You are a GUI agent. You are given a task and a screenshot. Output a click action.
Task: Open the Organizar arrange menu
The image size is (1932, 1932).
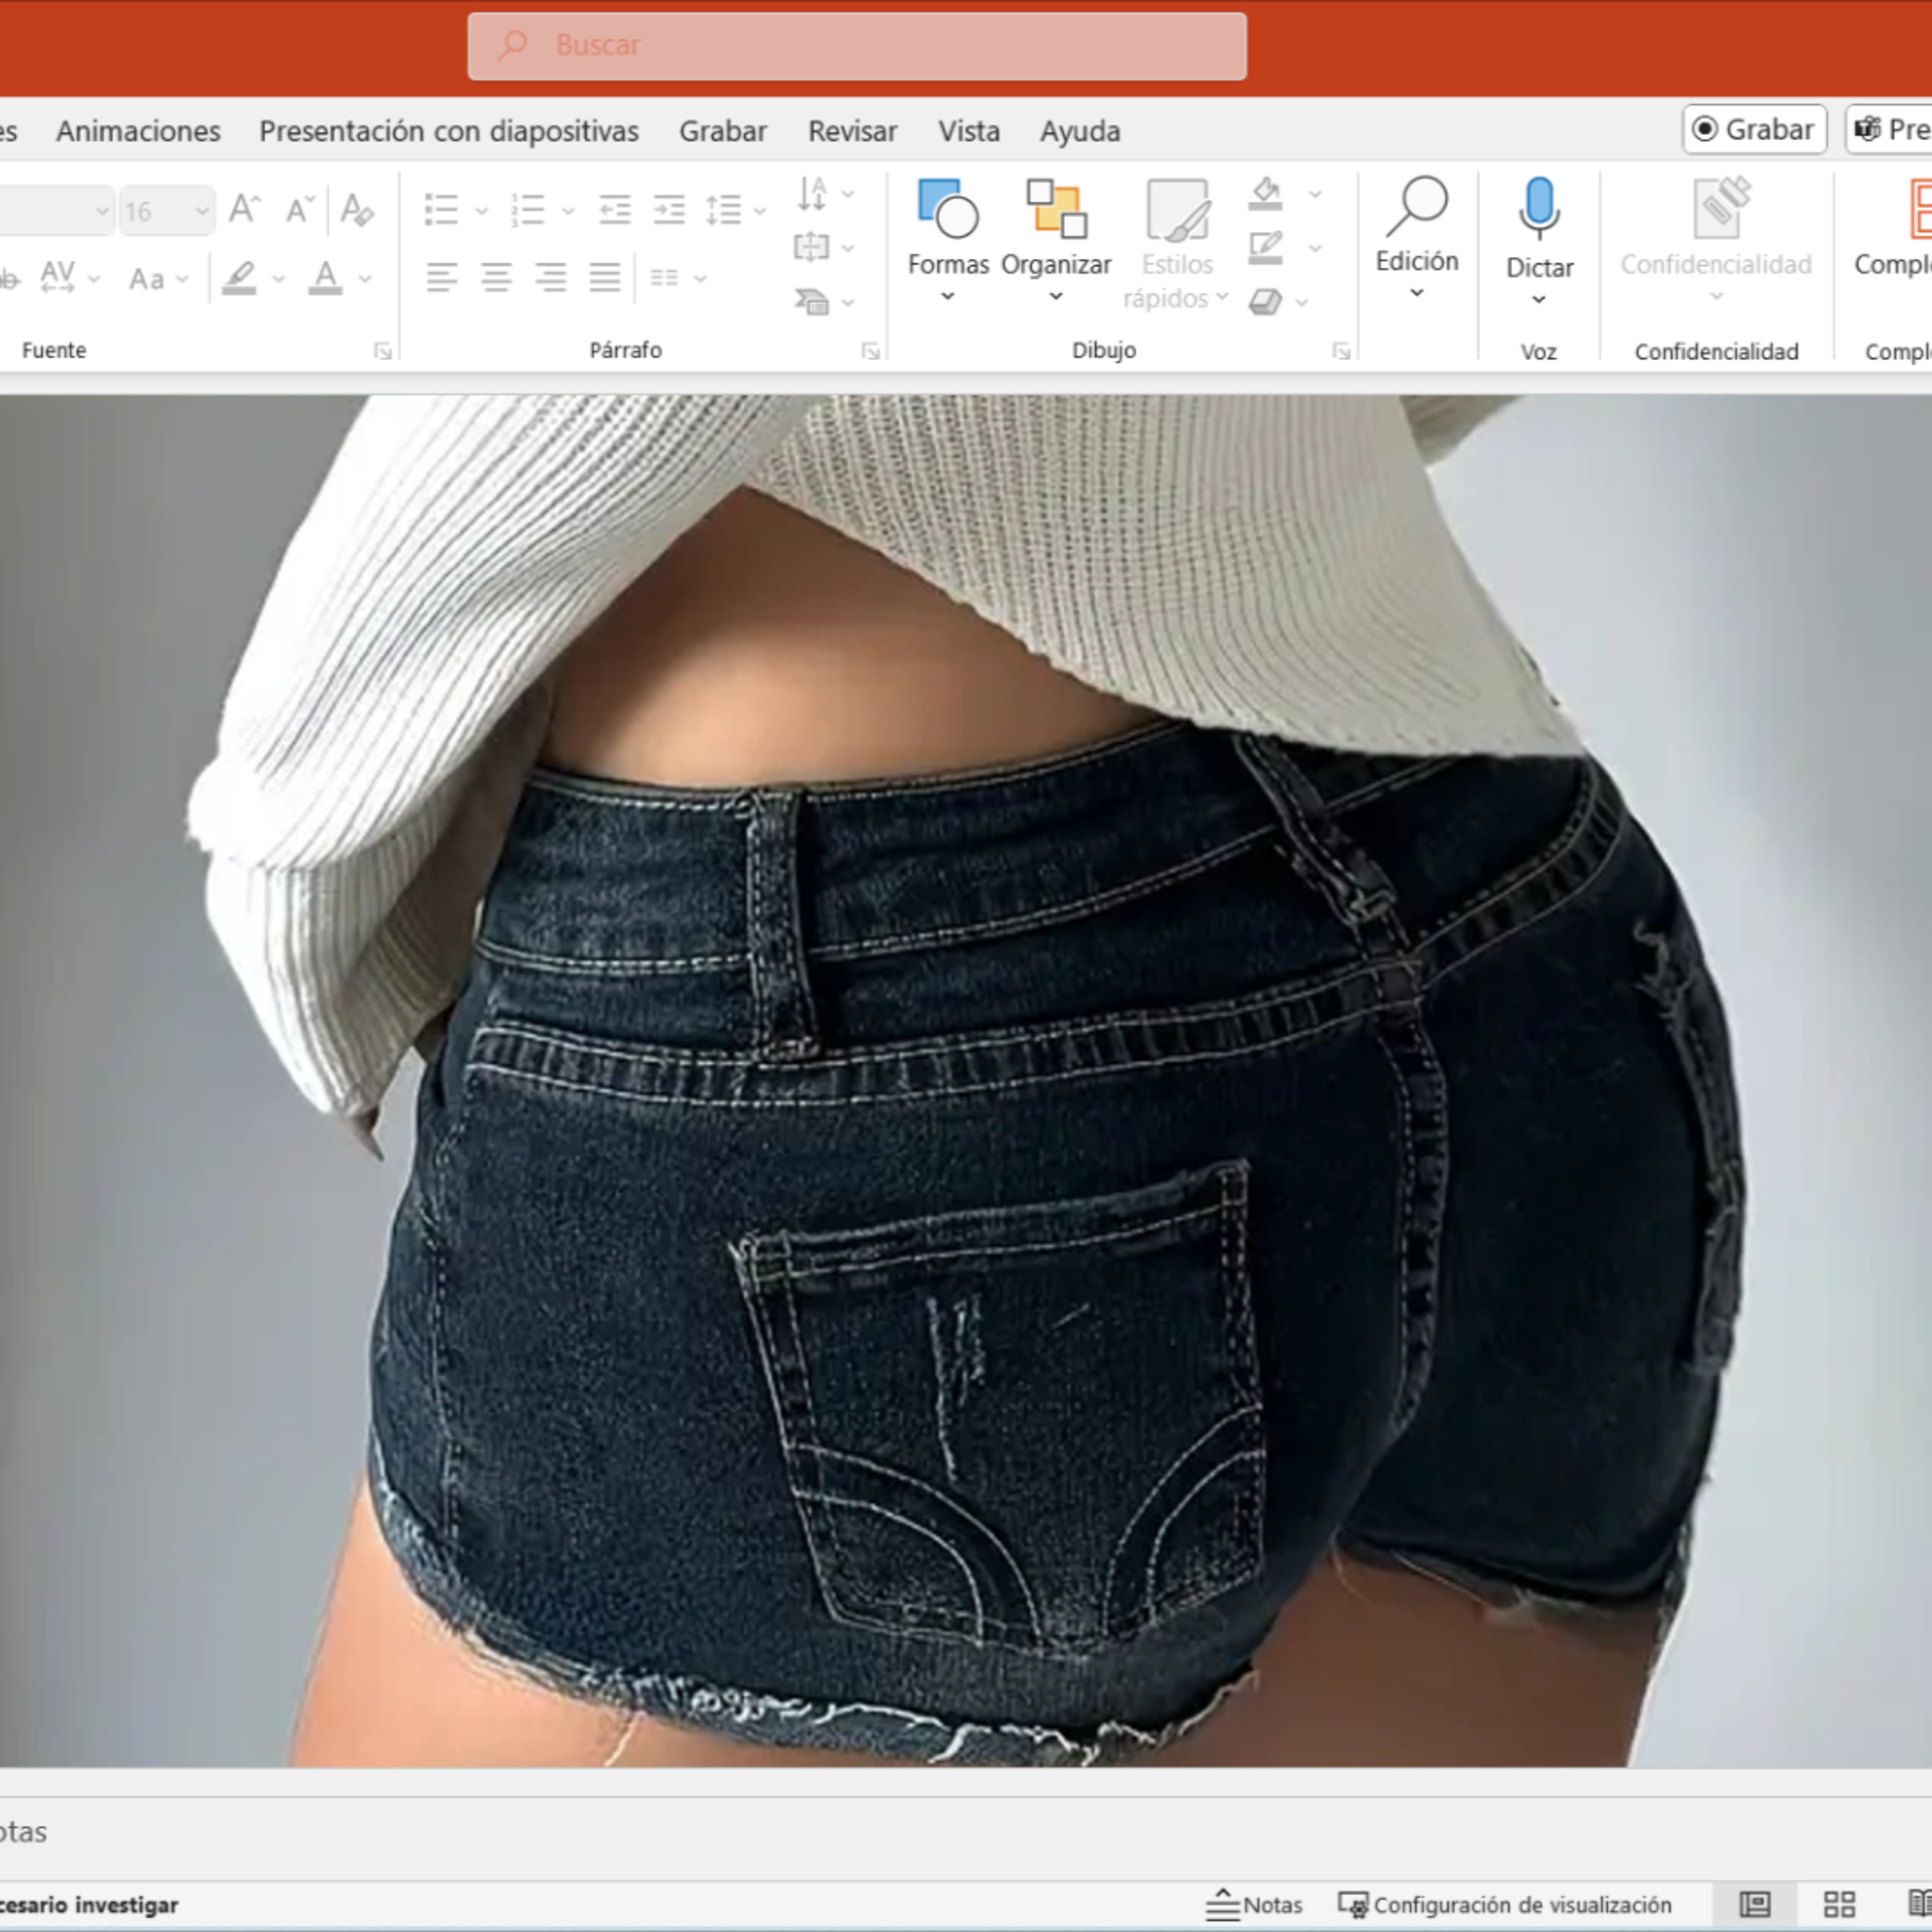click(1056, 240)
